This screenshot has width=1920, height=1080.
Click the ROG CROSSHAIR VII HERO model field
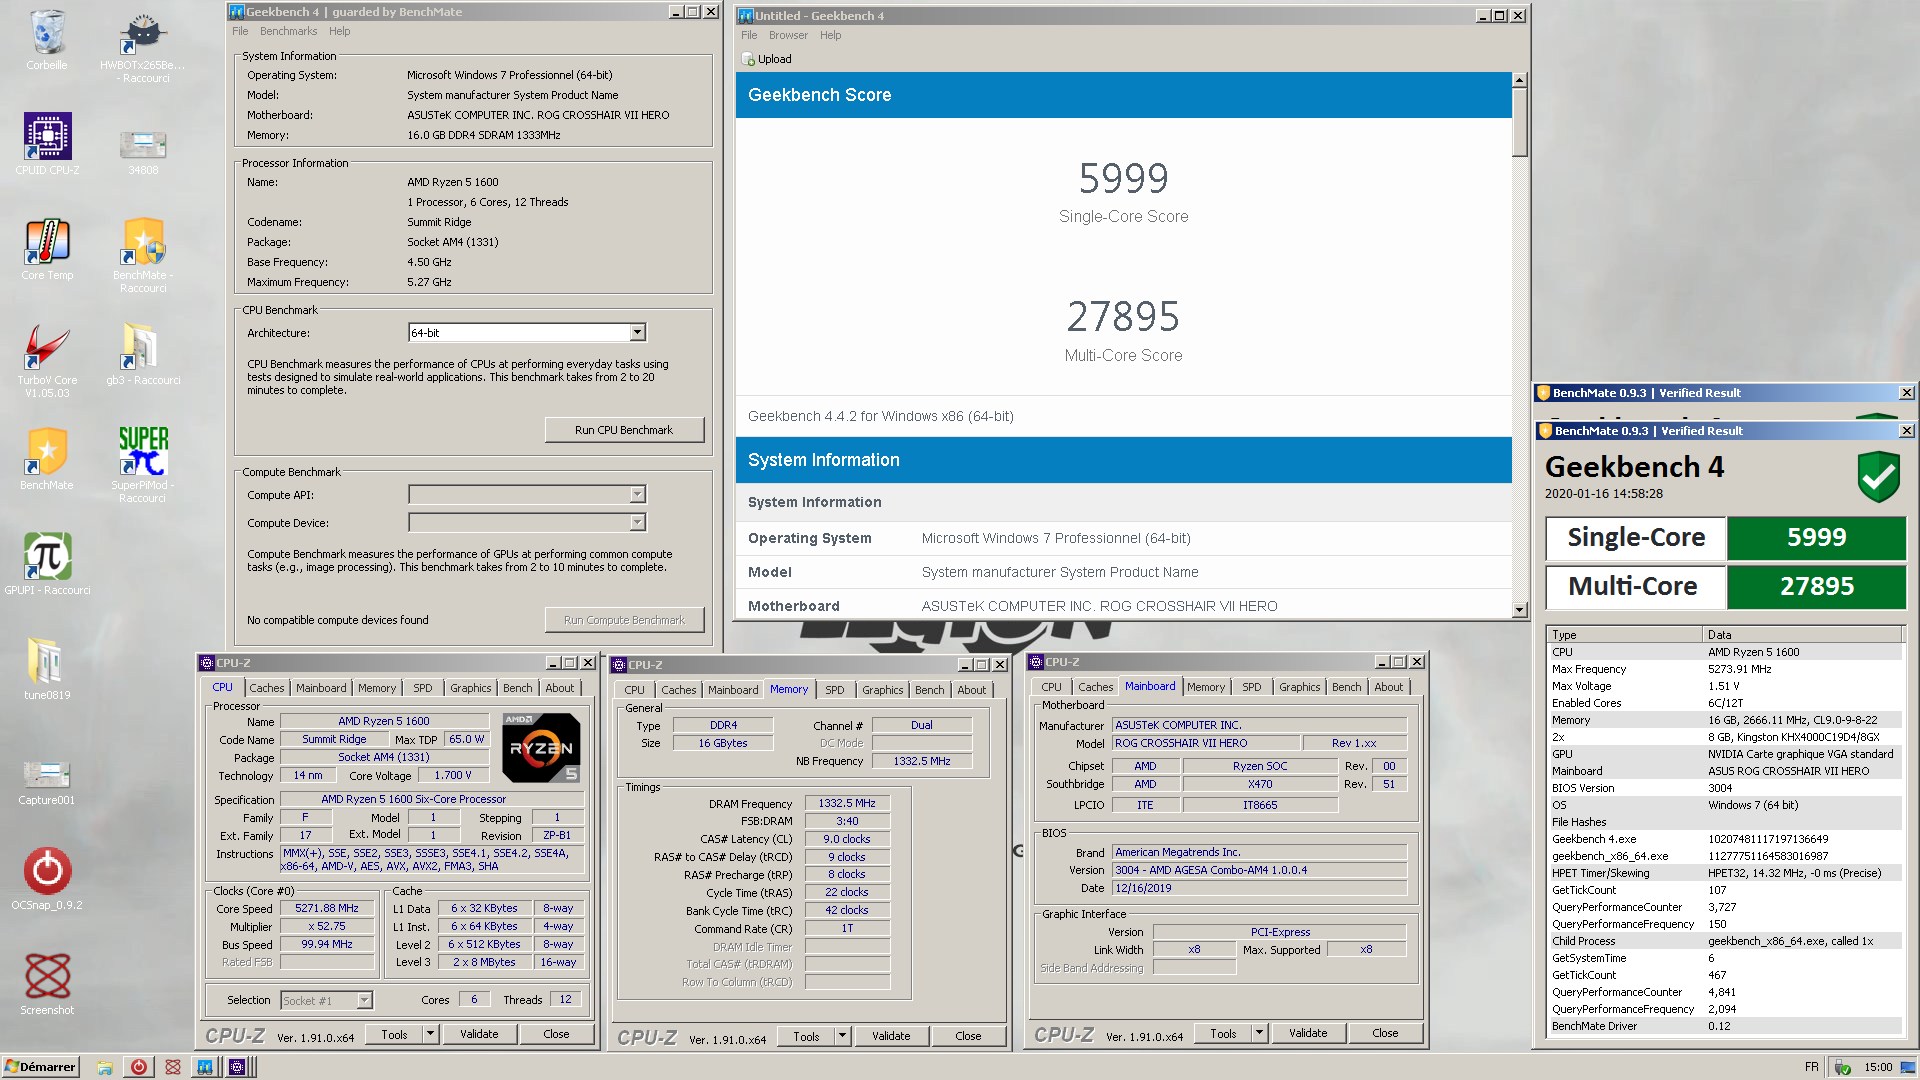(1205, 743)
